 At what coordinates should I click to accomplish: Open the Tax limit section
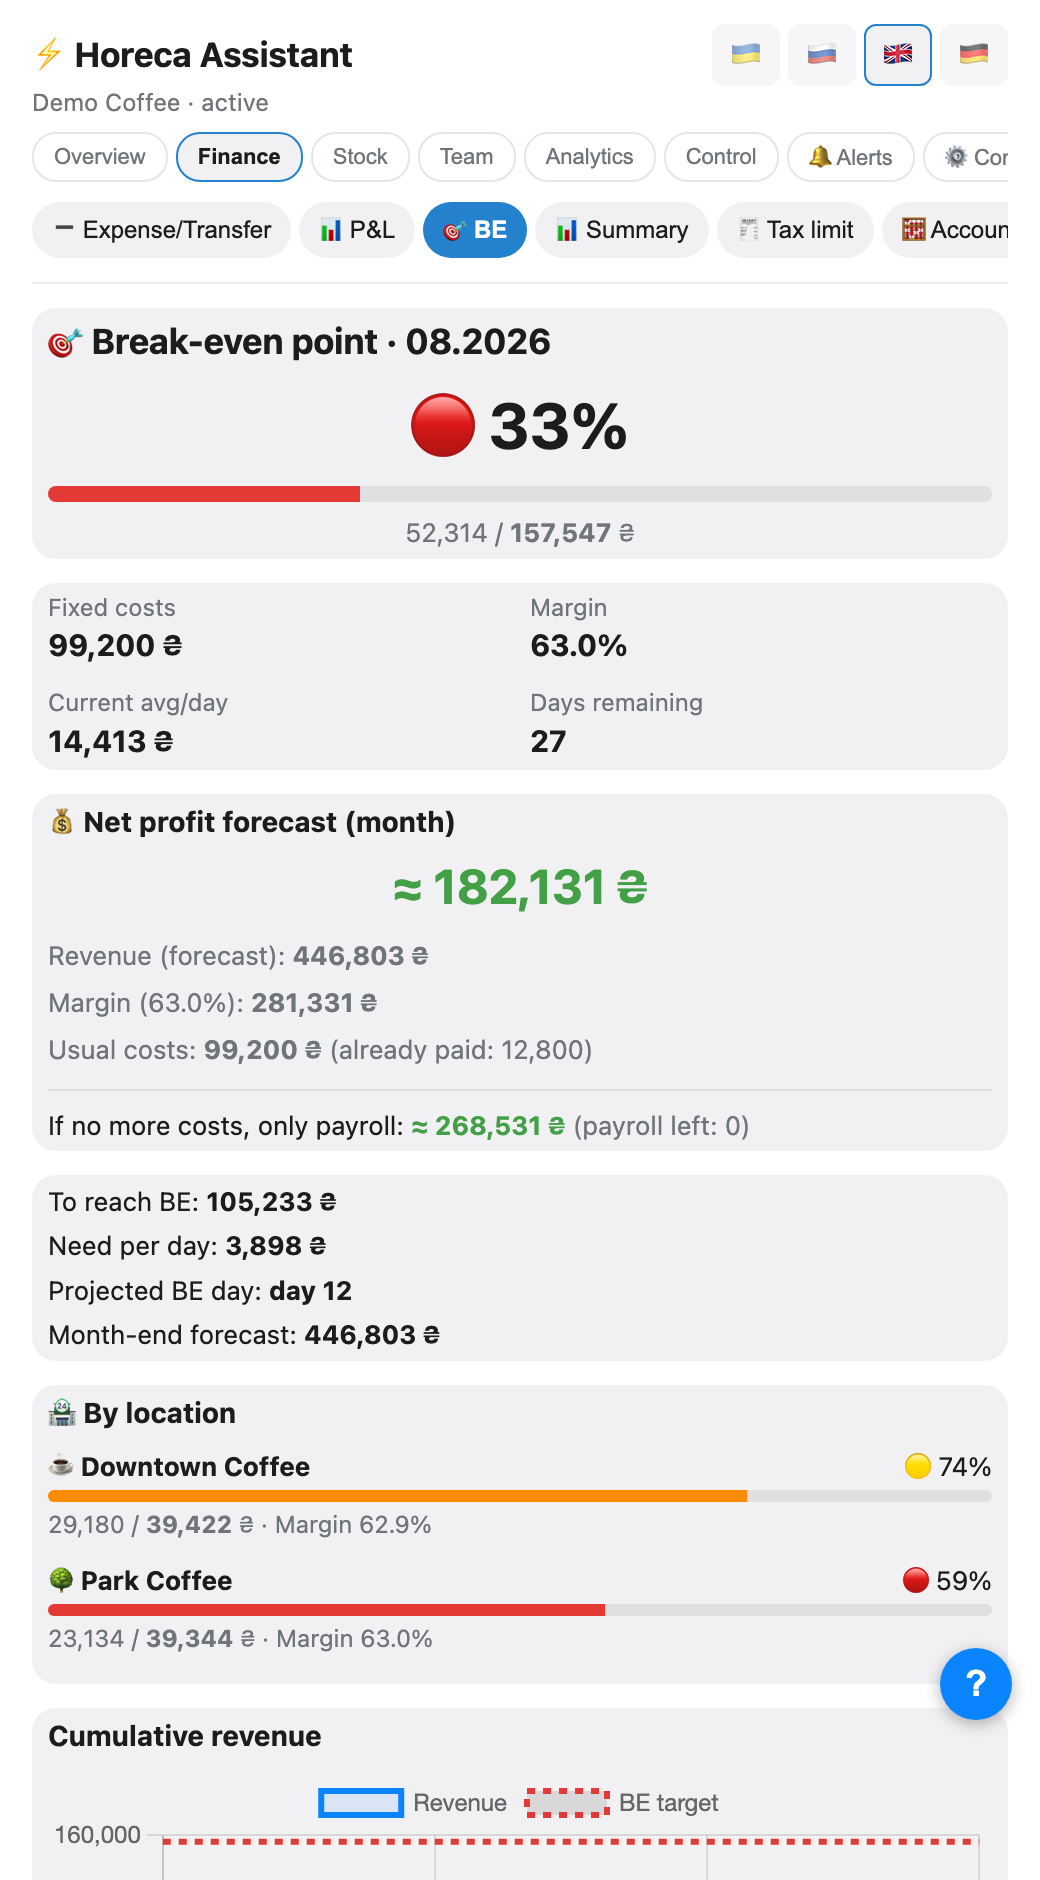point(795,230)
